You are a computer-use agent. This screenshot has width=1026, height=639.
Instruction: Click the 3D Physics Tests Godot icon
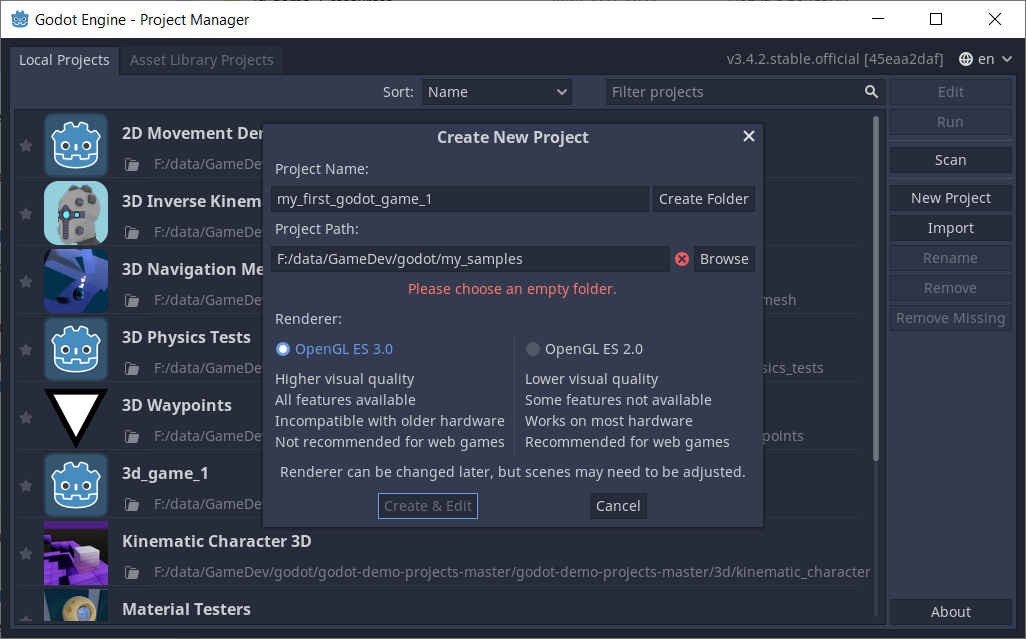coord(76,349)
